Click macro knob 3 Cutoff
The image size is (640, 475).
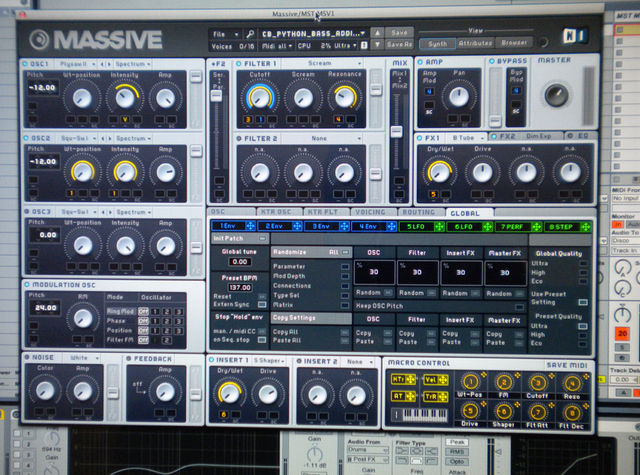[538, 383]
